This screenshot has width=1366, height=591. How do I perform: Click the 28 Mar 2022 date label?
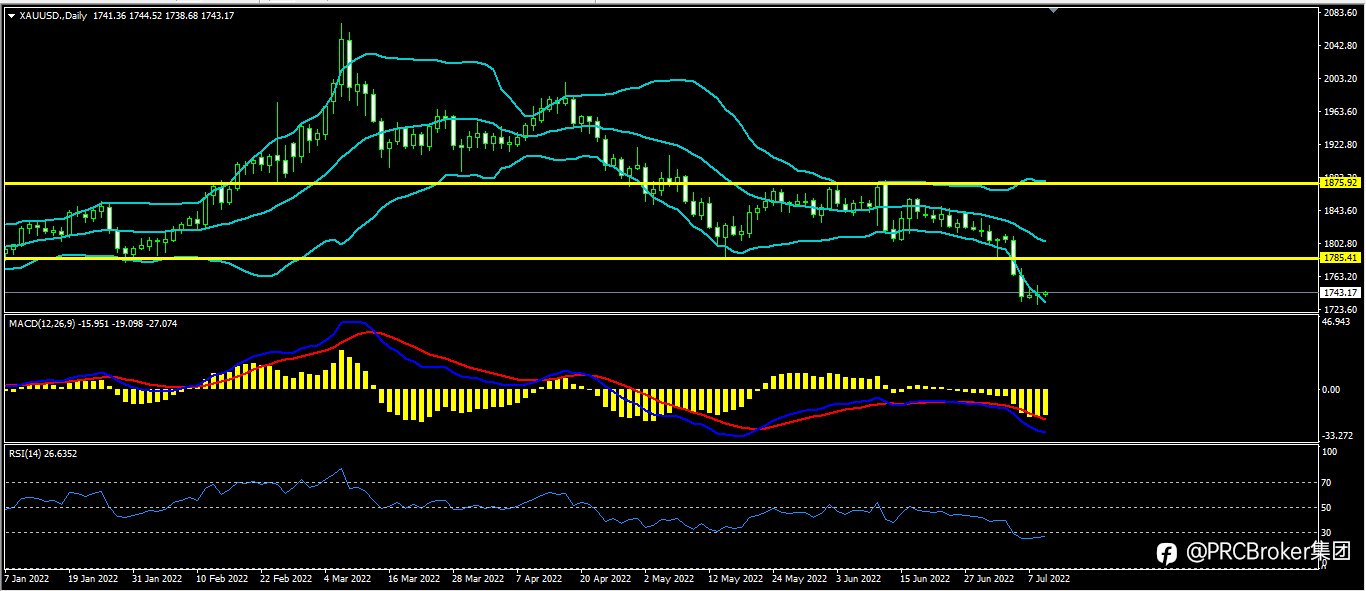pos(478,579)
